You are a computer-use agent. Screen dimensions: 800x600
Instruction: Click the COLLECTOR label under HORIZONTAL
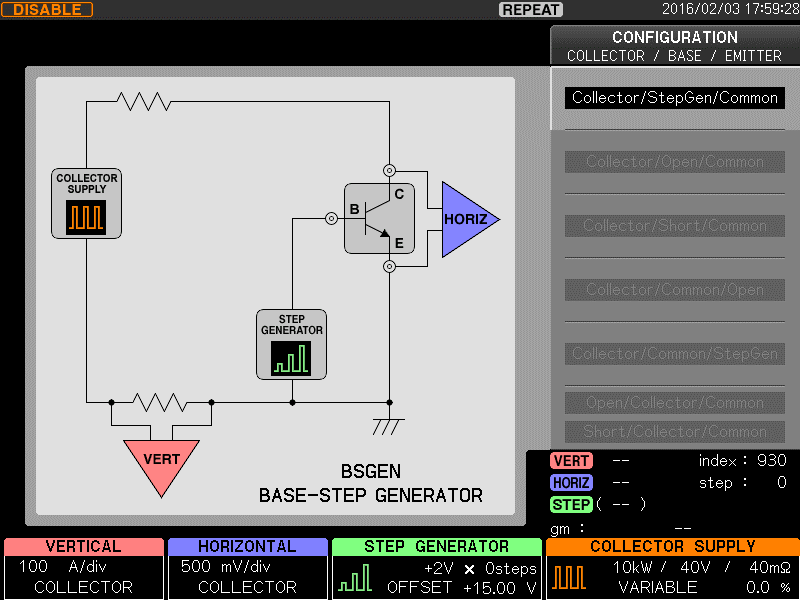247,587
